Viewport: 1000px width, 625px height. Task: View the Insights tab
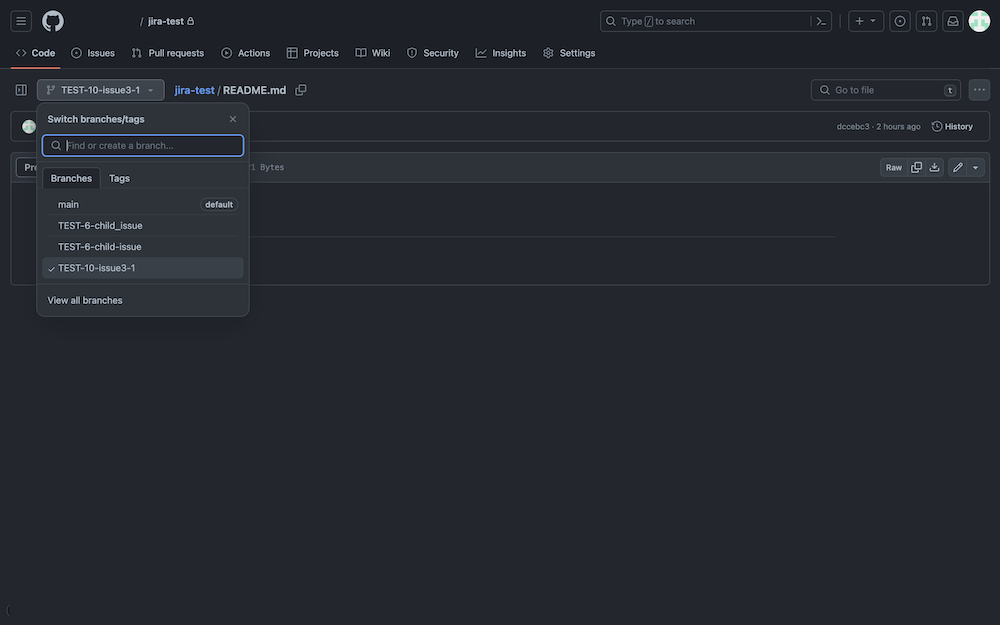(x=501, y=53)
